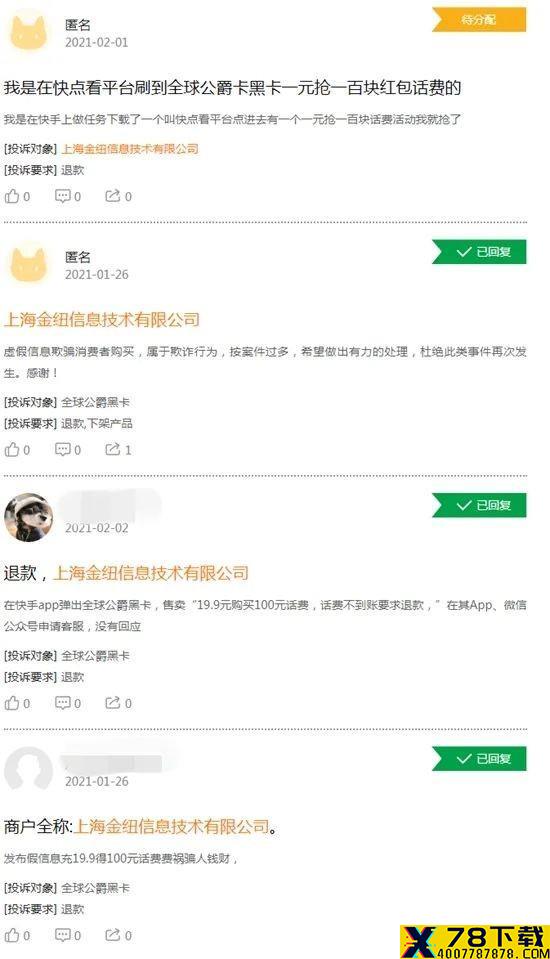Viewport: 550px width, 959px height.
Task: Click the 已回复 badge on 2021-02-02 complaint
Action: tap(479, 505)
